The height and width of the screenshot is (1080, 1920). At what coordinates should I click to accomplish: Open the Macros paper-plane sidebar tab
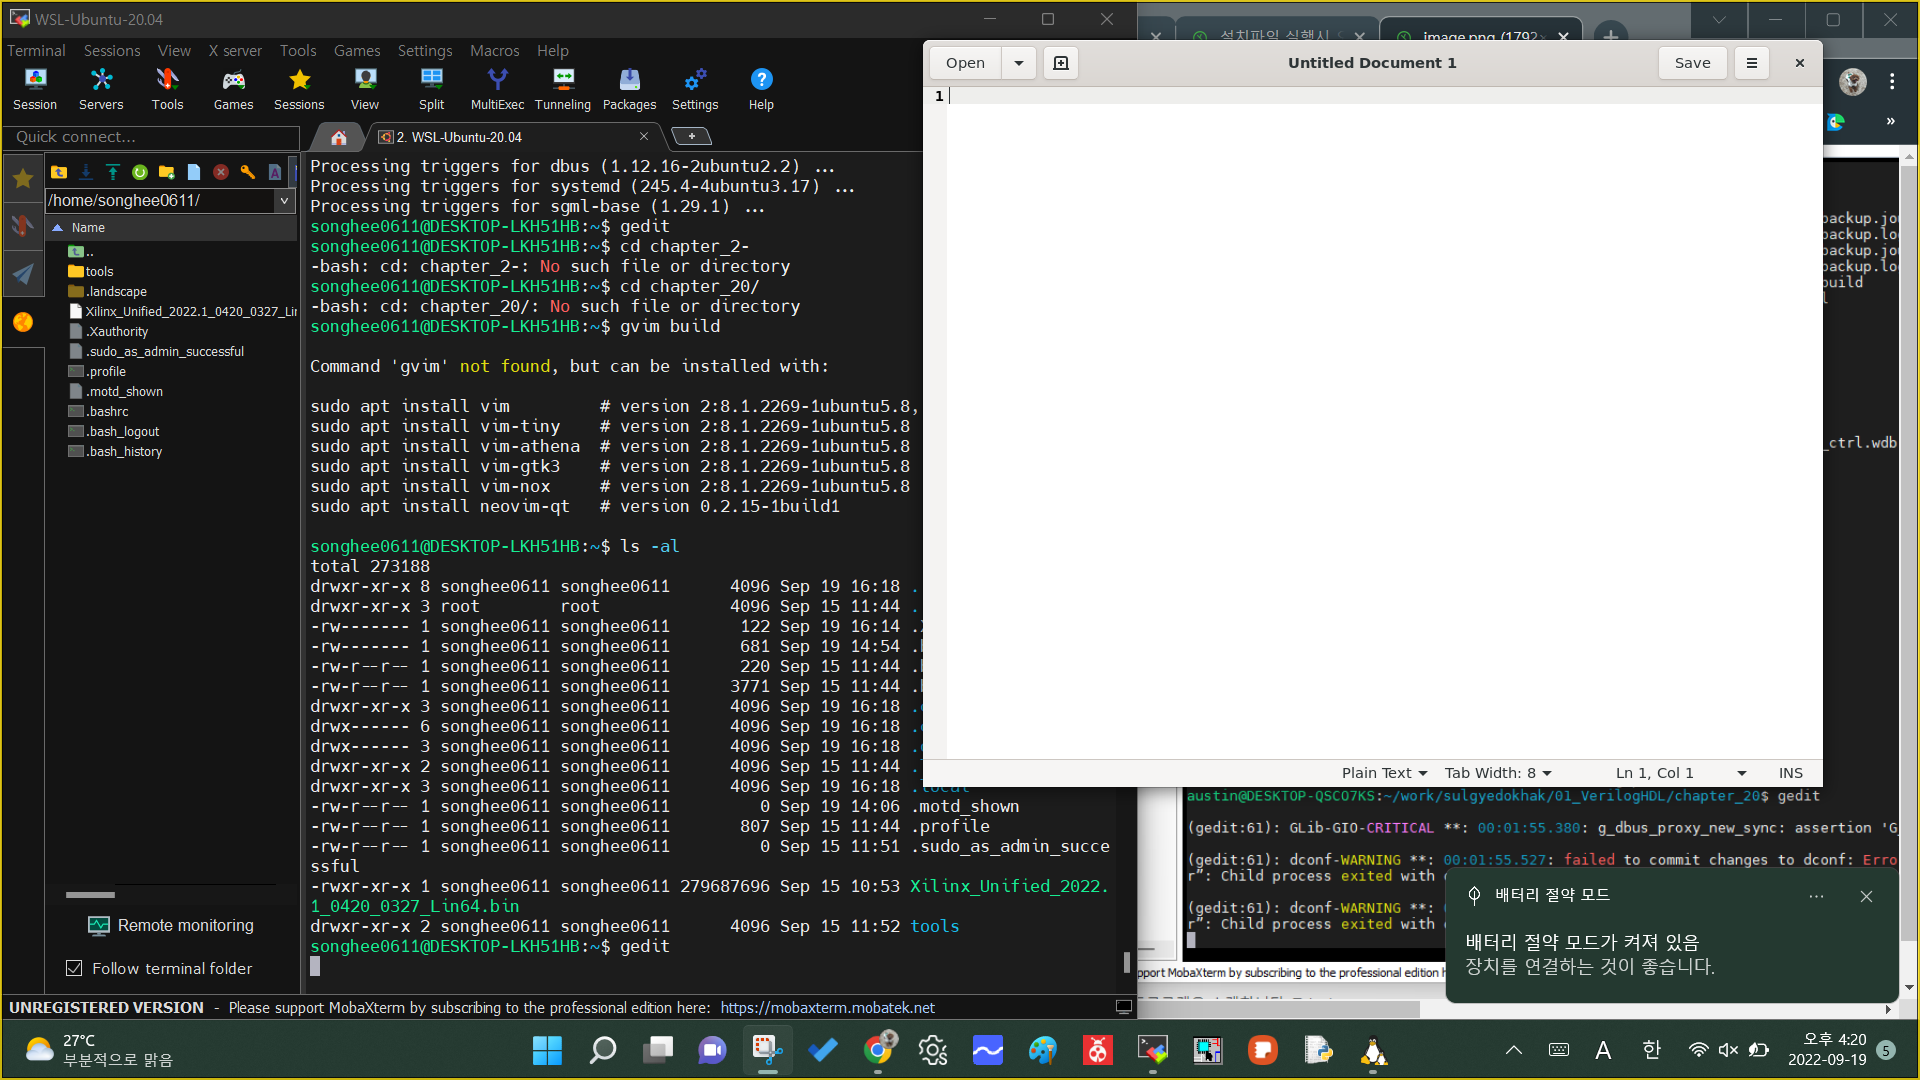[23, 273]
